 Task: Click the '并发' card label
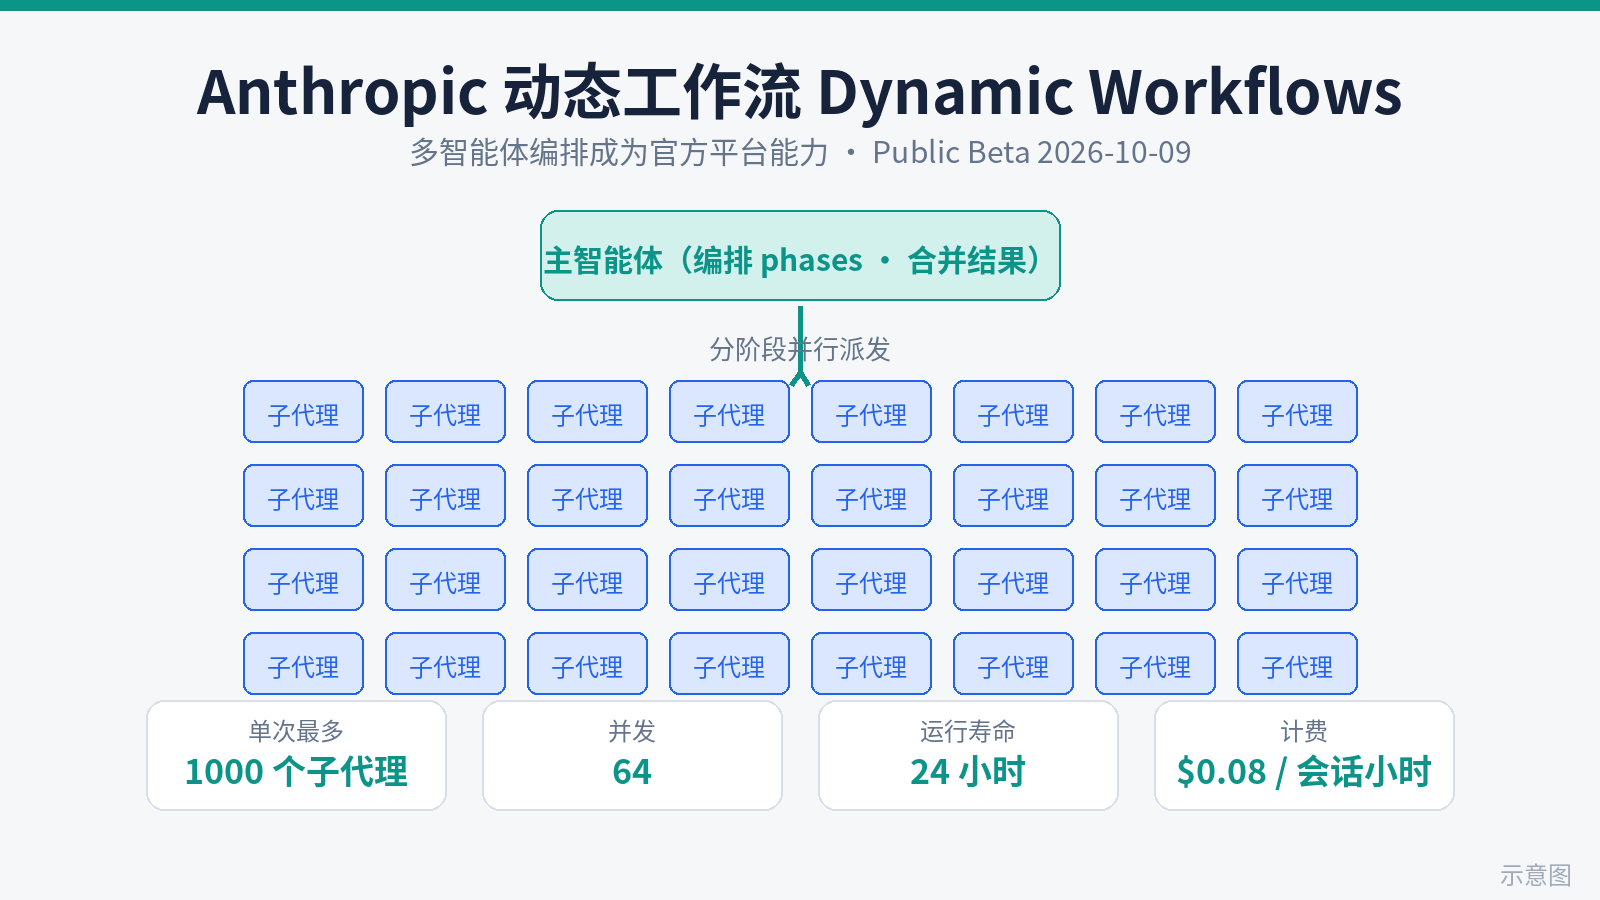click(x=632, y=731)
